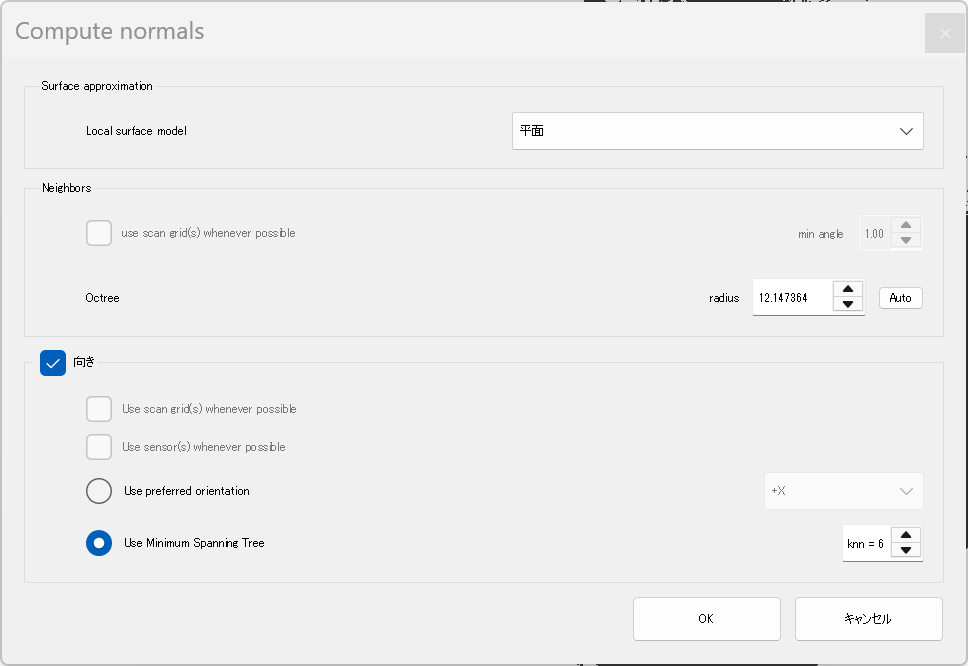
Task: Confirm with the OK button
Action: [706, 618]
